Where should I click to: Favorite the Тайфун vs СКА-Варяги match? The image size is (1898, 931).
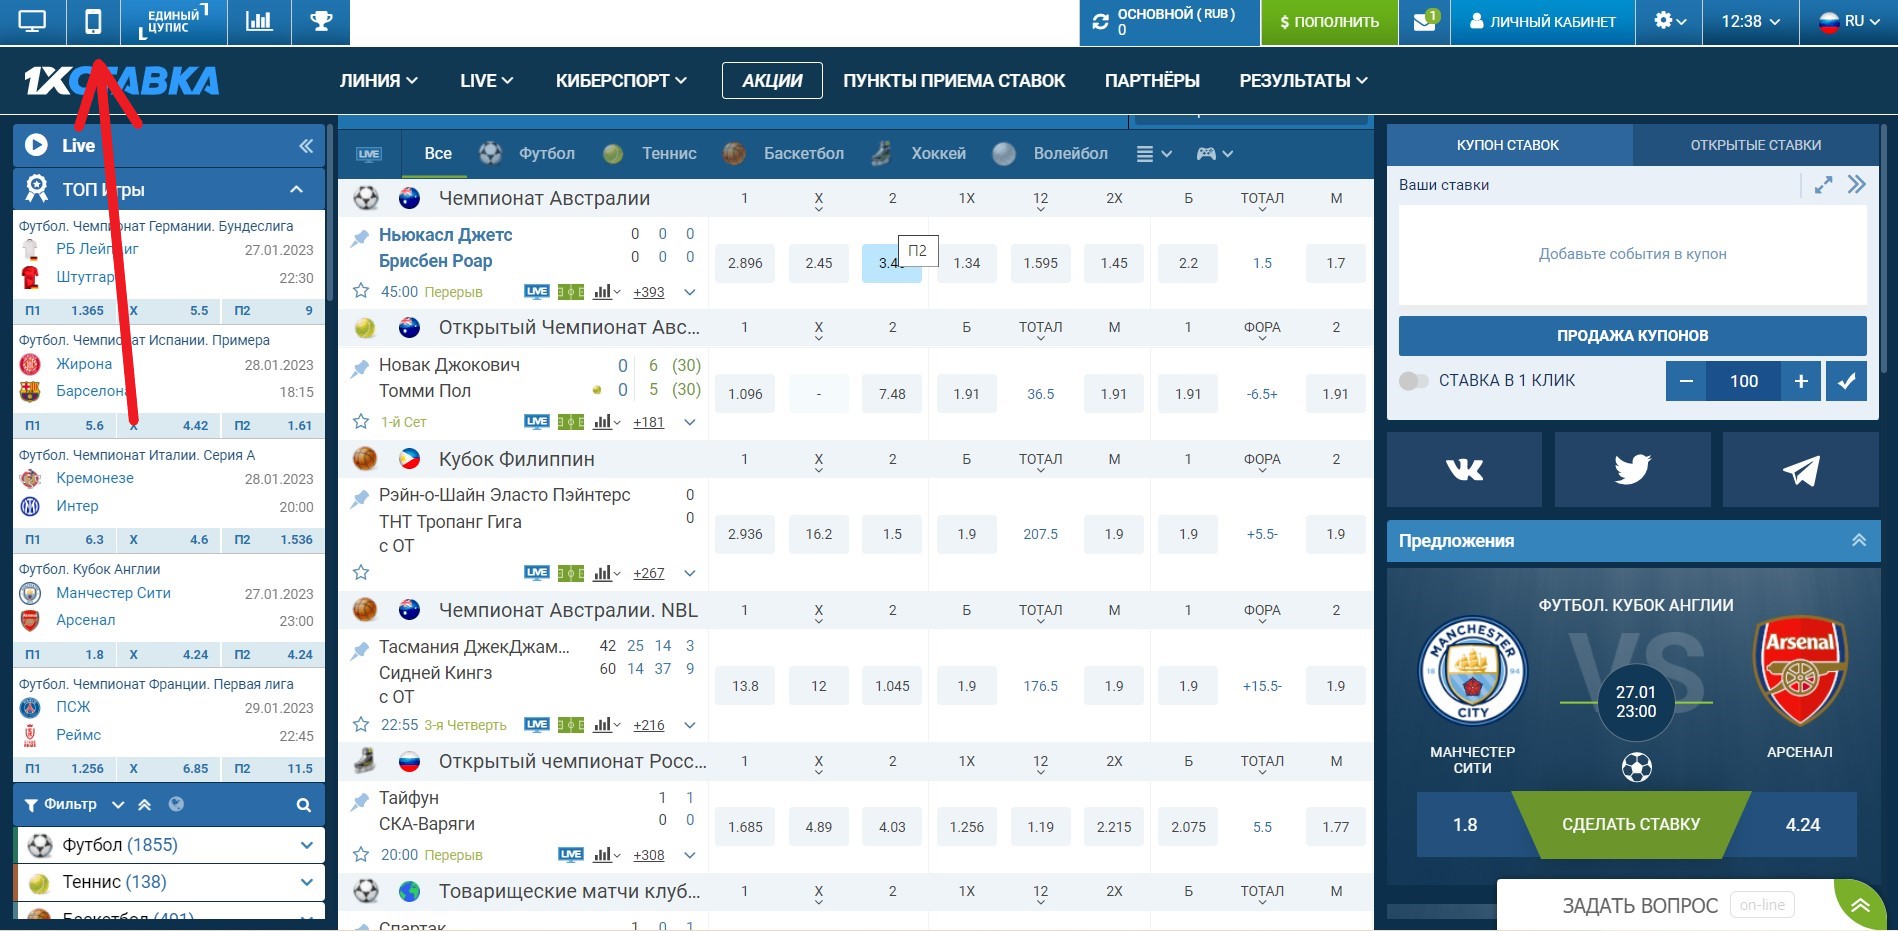(361, 855)
